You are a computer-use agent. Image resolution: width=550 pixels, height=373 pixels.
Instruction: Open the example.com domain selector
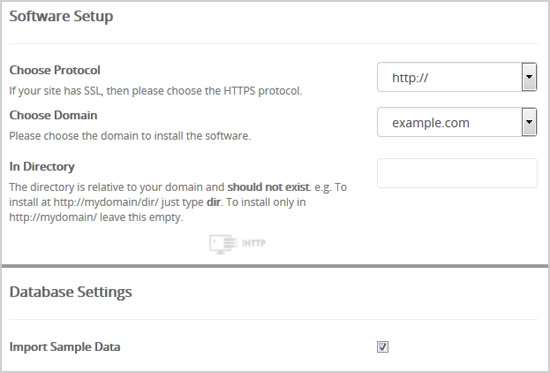point(457,122)
